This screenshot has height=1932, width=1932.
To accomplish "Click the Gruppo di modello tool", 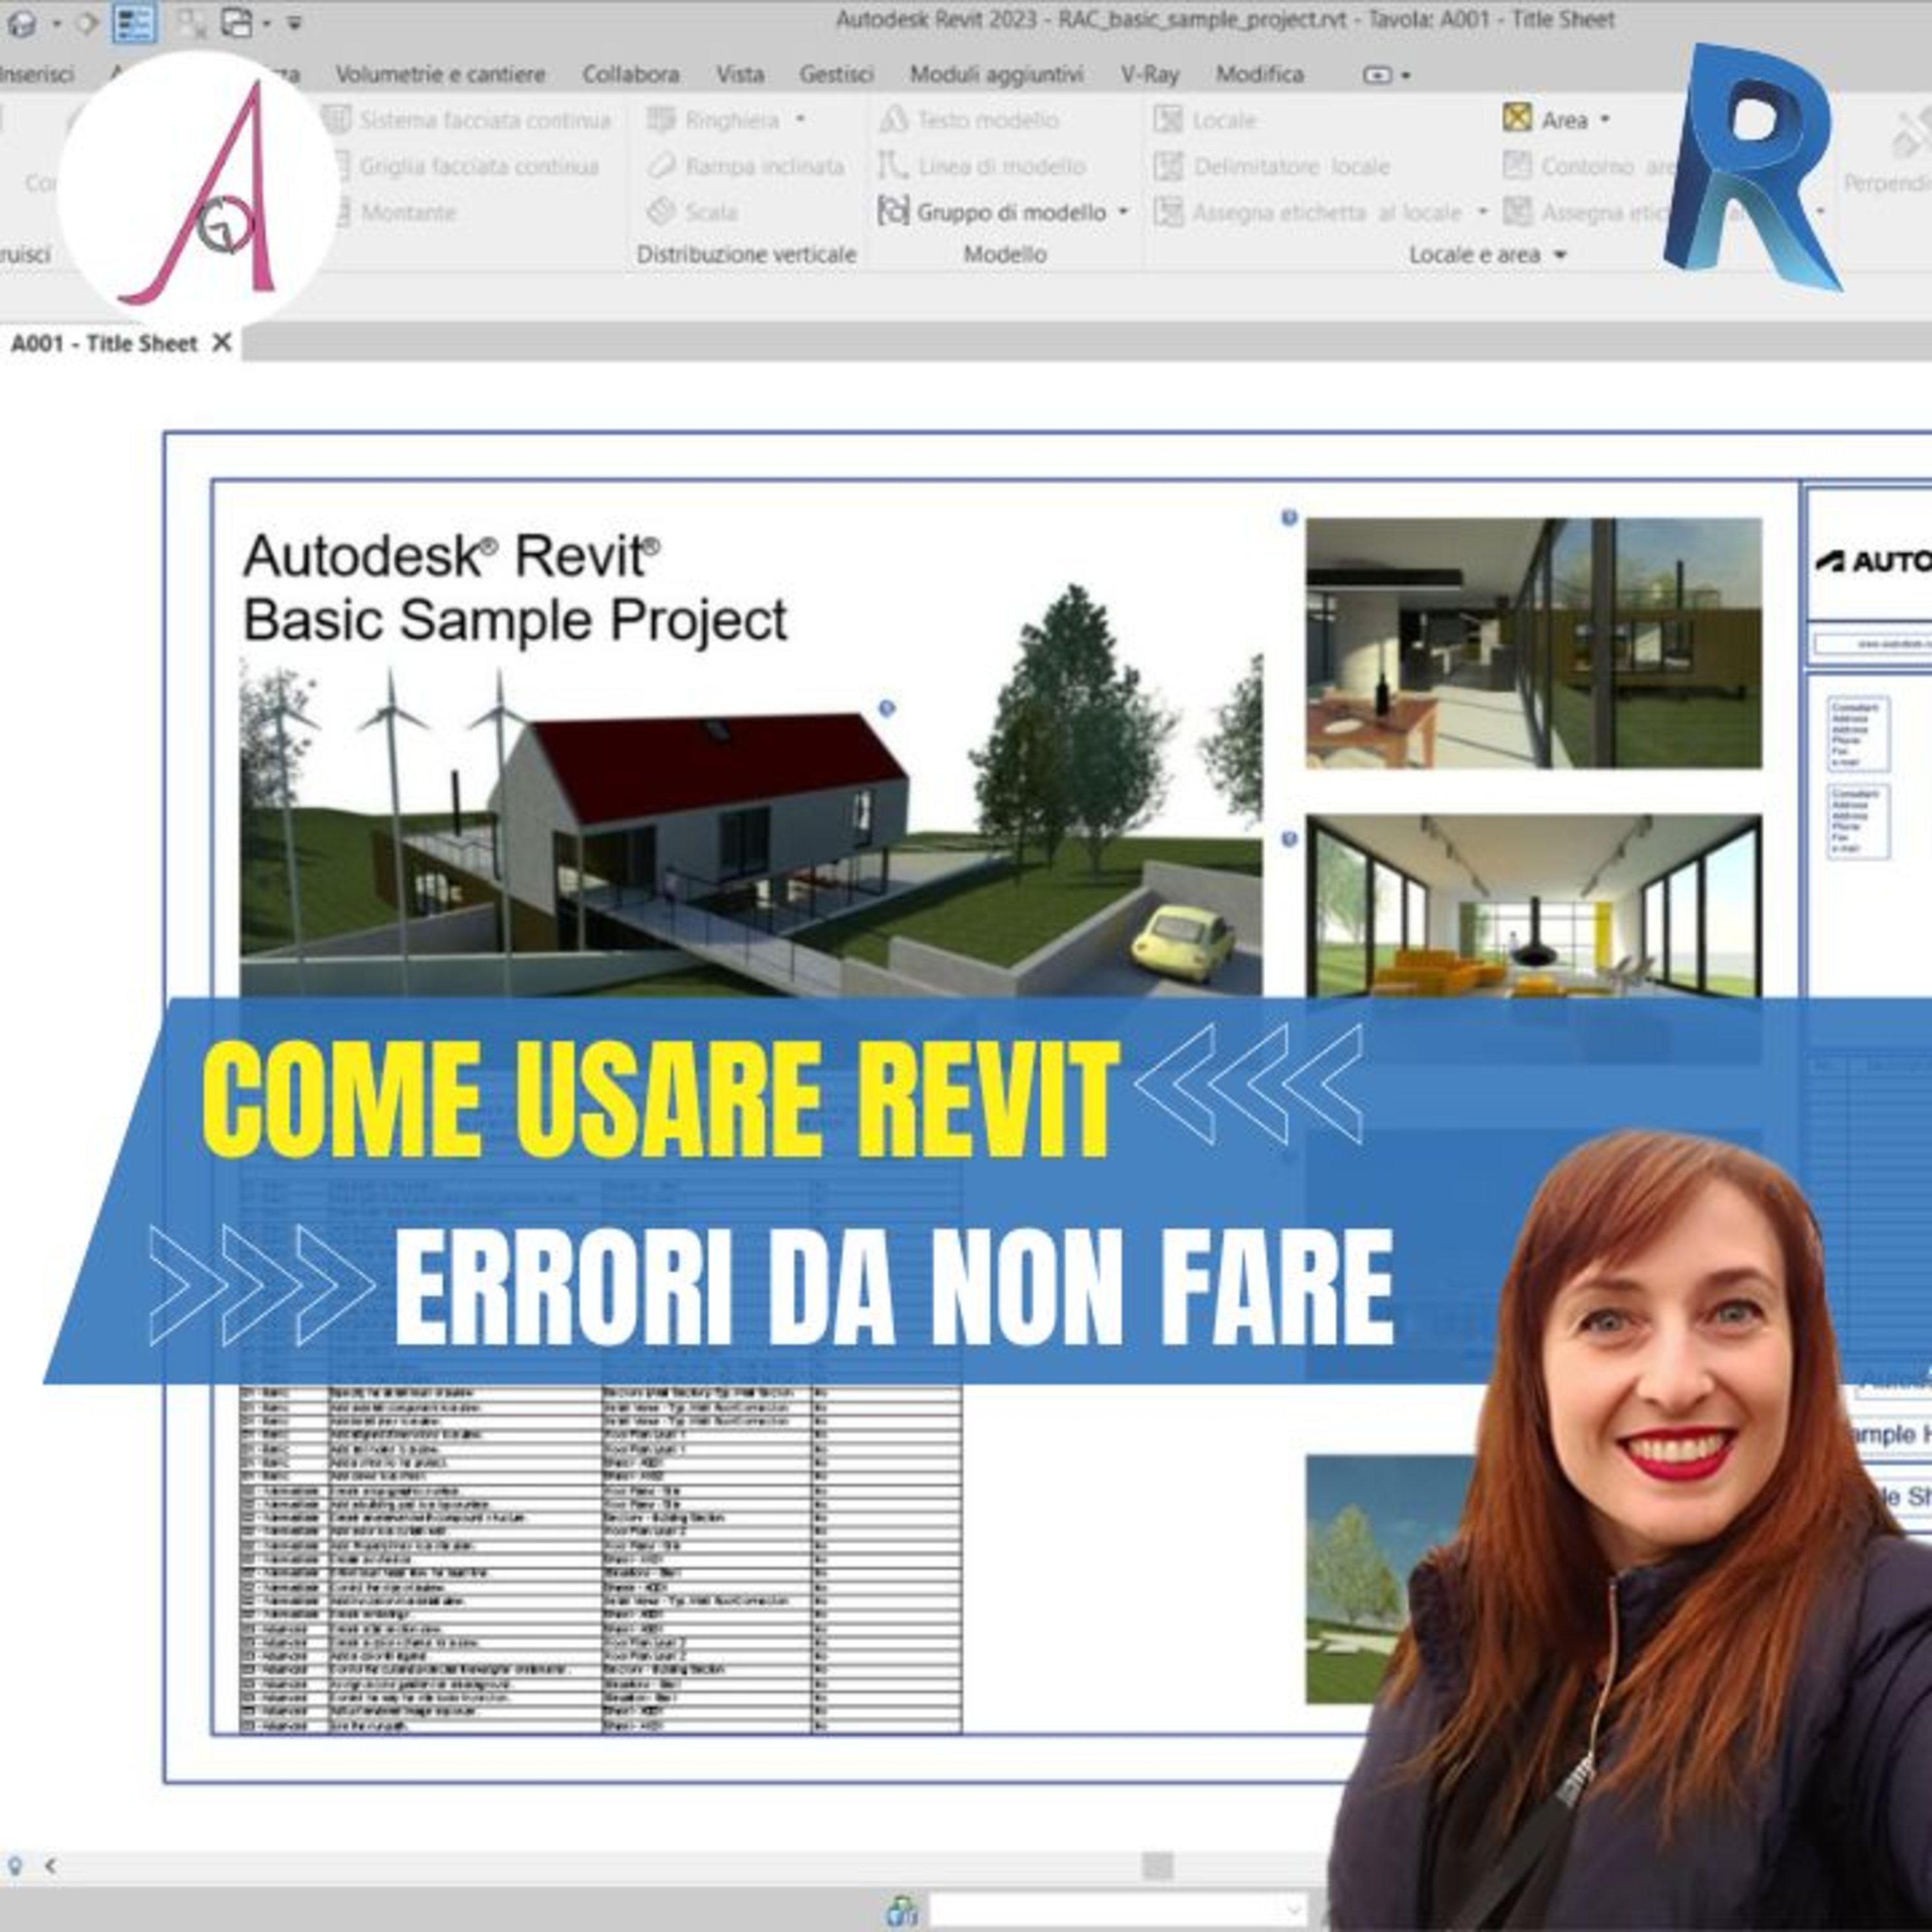I will [x=992, y=212].
